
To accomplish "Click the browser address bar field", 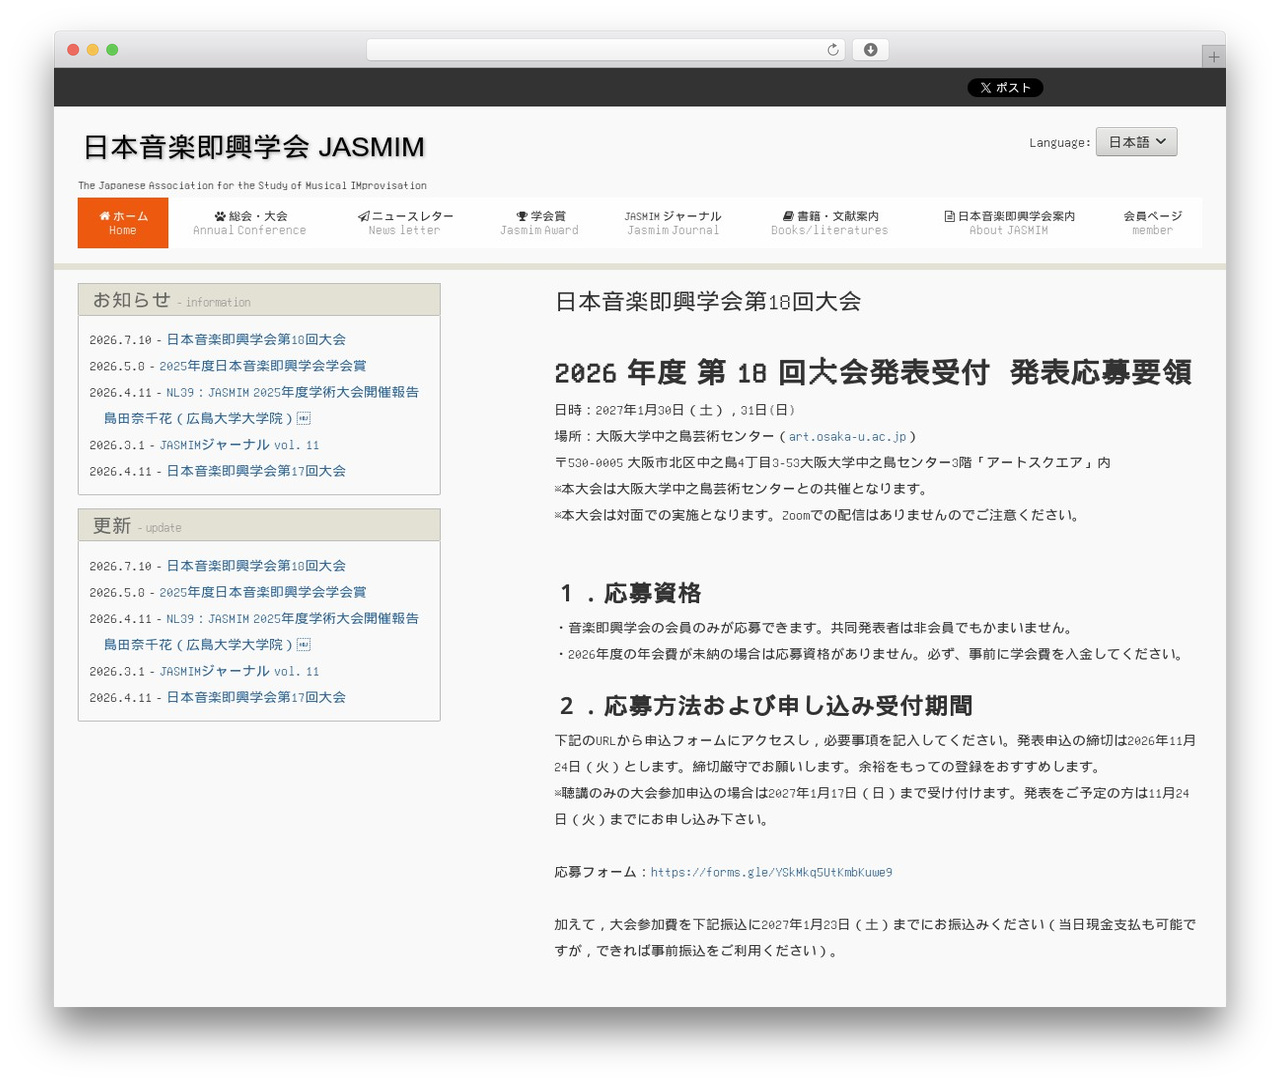I will pos(605,50).
